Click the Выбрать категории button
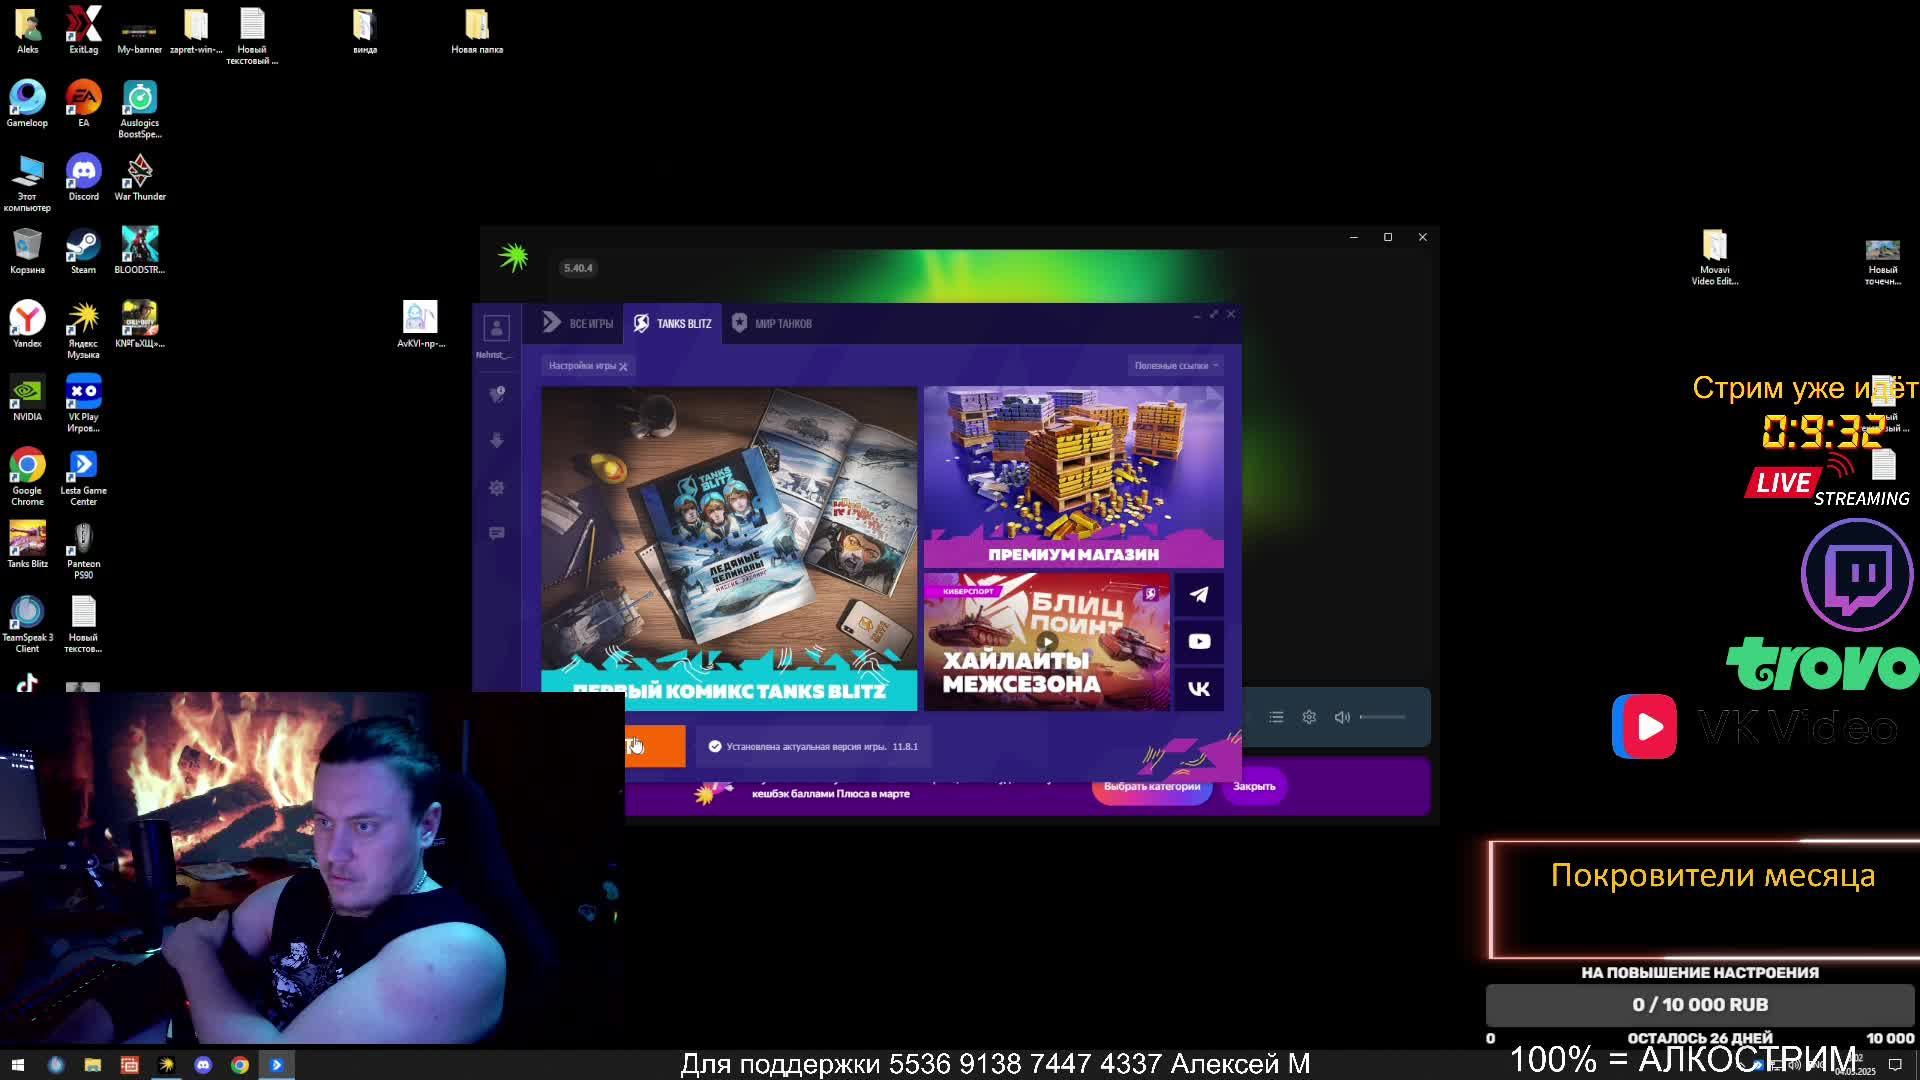 click(1151, 787)
